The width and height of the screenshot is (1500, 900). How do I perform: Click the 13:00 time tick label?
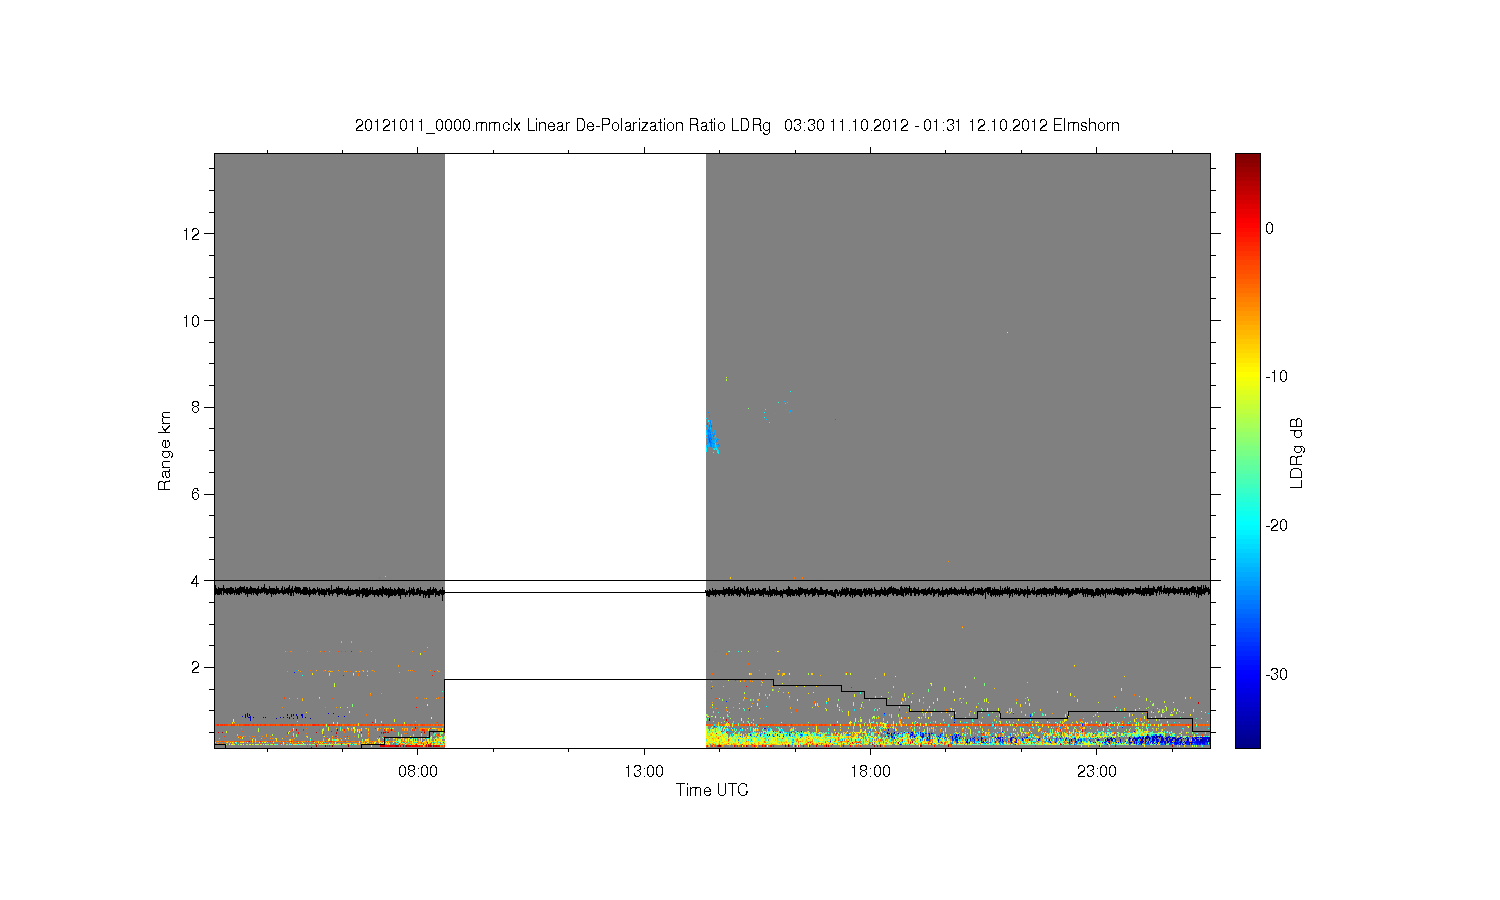pyautogui.click(x=644, y=771)
